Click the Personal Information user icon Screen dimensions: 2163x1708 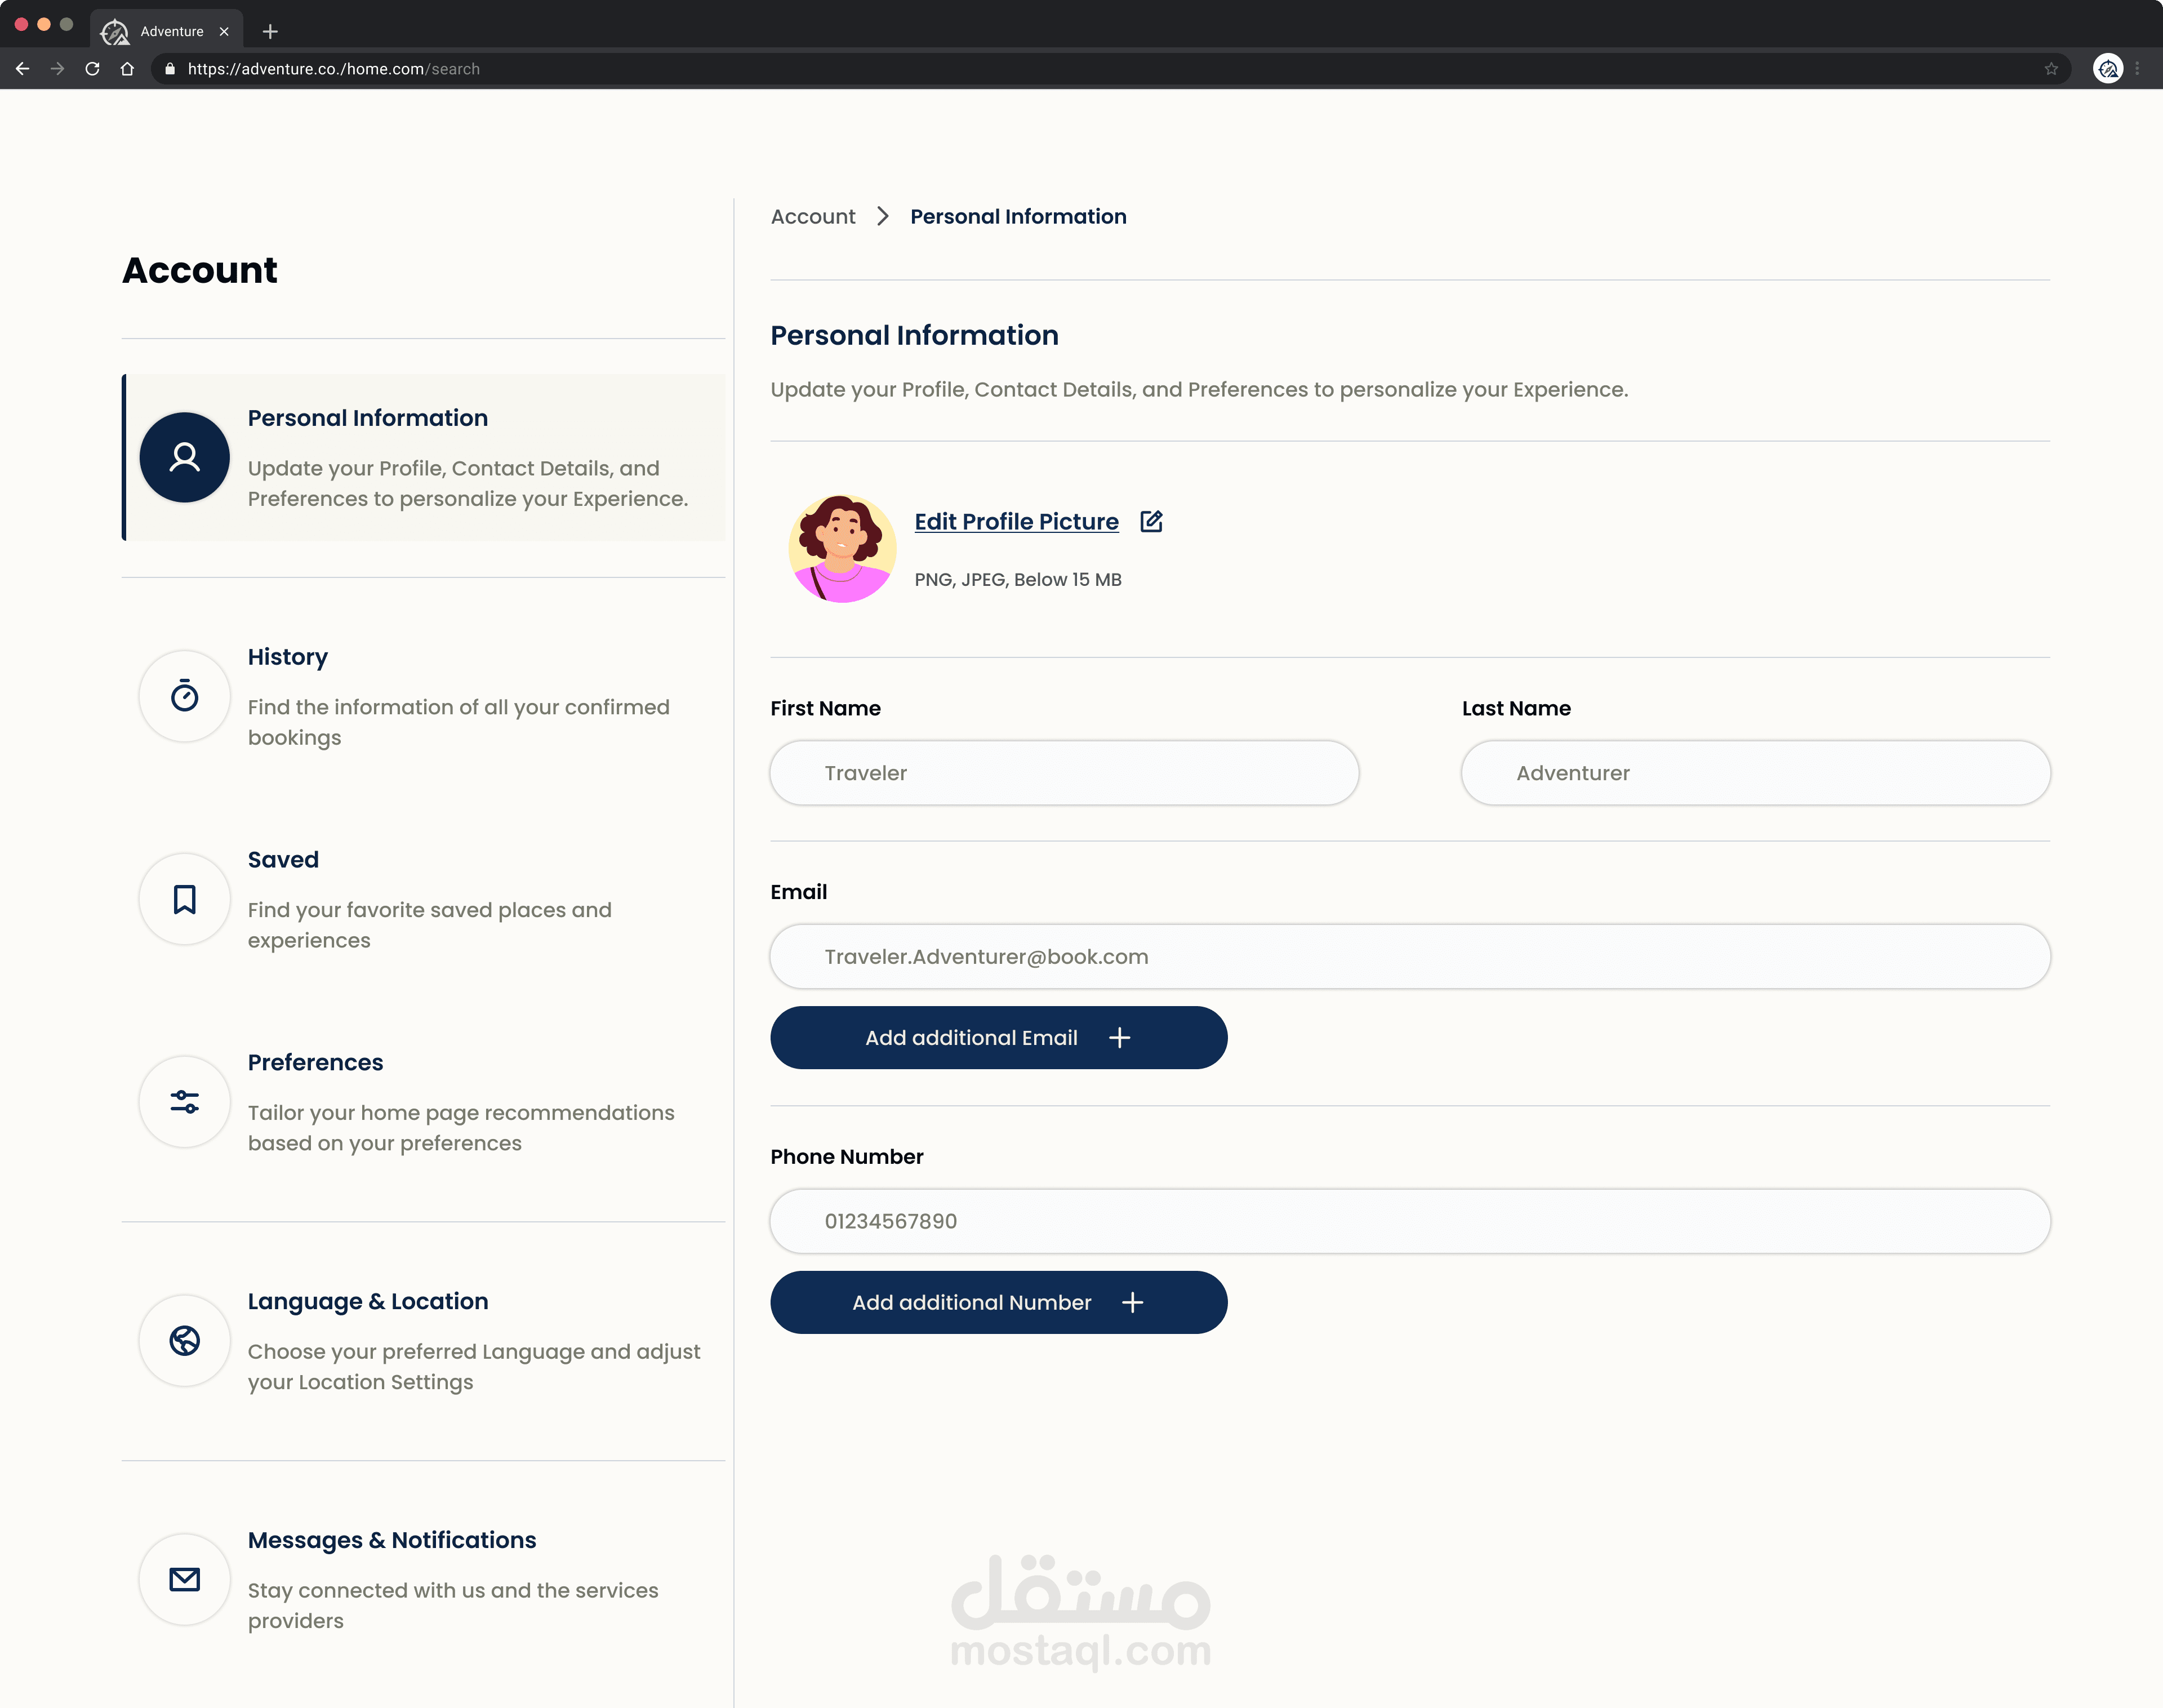click(184, 458)
